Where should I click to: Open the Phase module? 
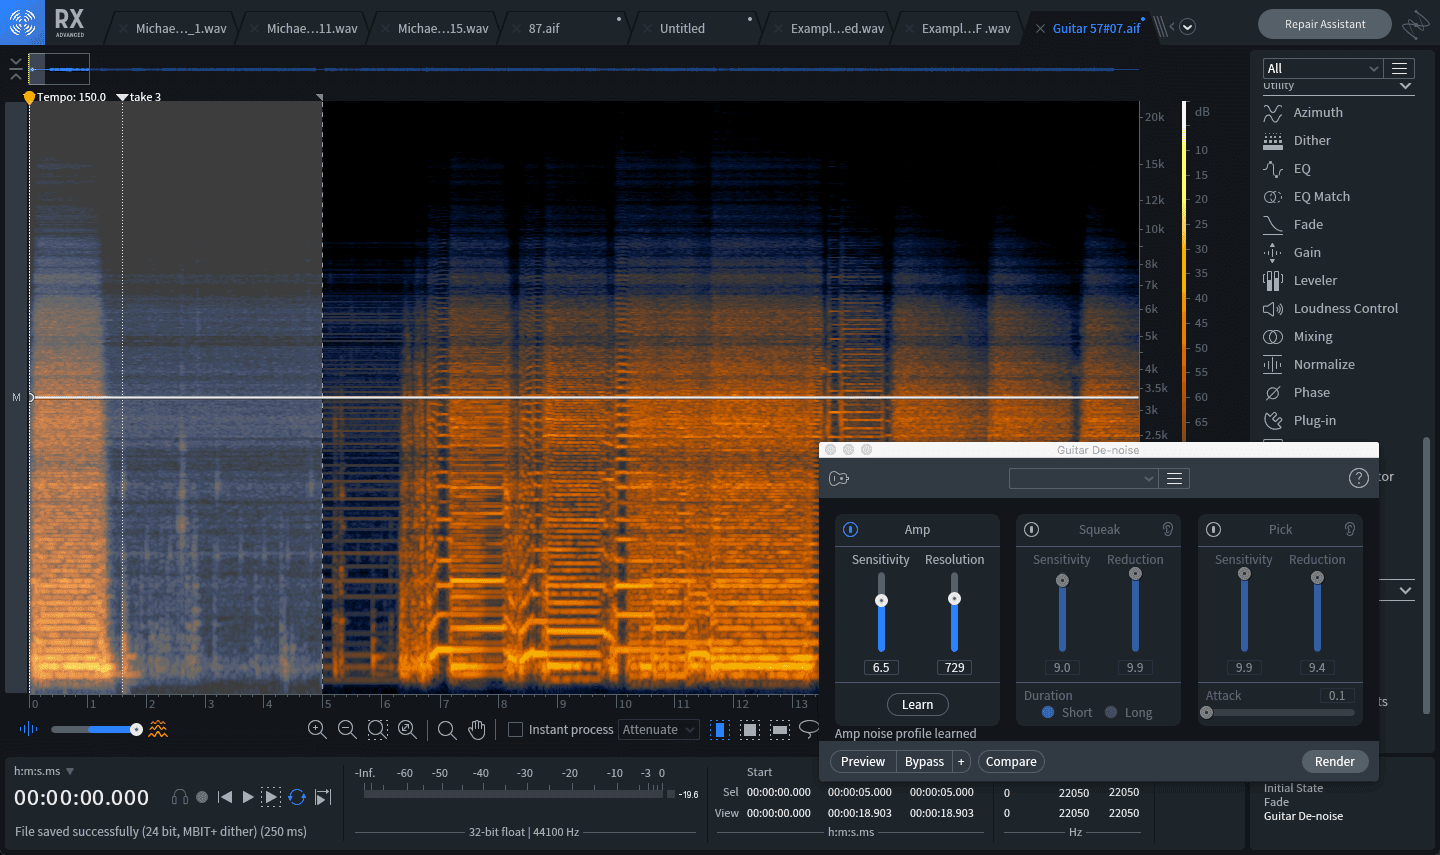(x=1311, y=393)
